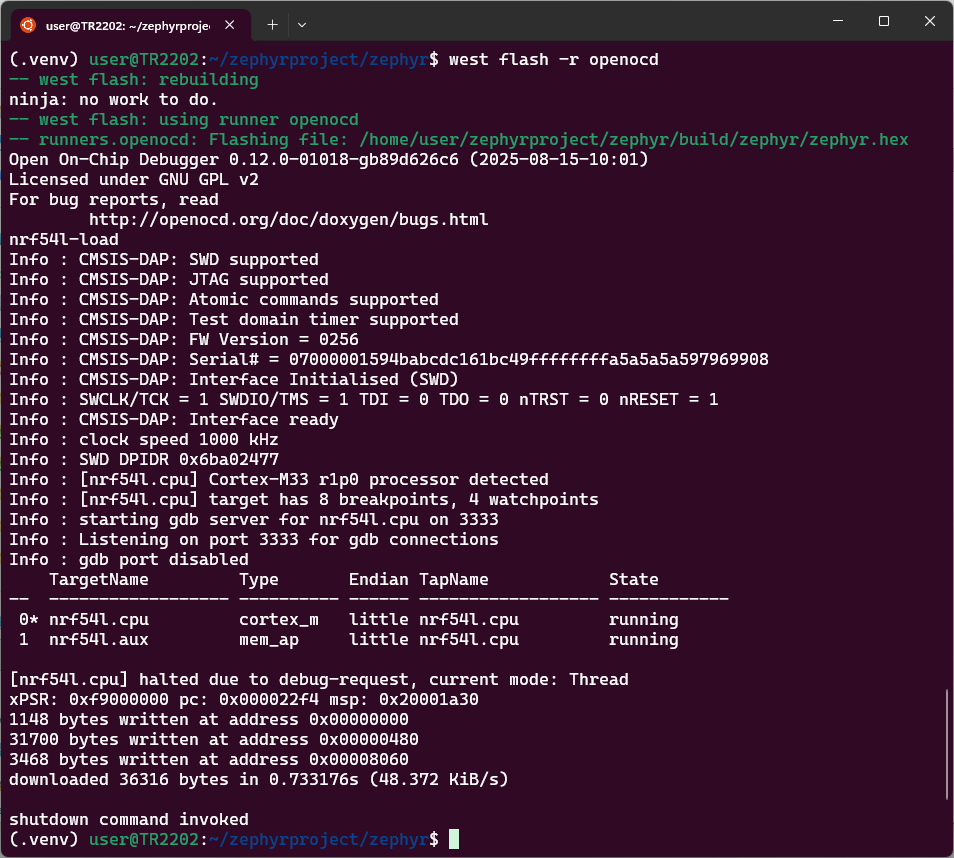Click the cursor at the bottom prompt
Screen dimensions: 954x858
(x=454, y=840)
